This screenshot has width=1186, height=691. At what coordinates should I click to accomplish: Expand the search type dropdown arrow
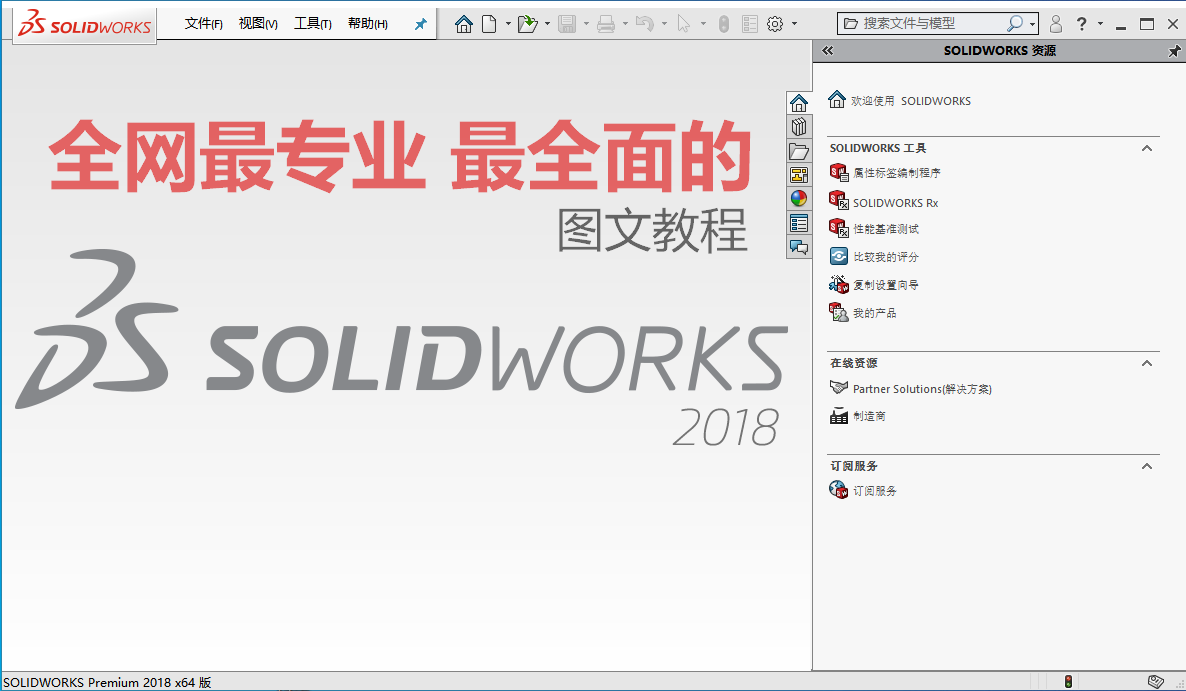[x=1032, y=24]
